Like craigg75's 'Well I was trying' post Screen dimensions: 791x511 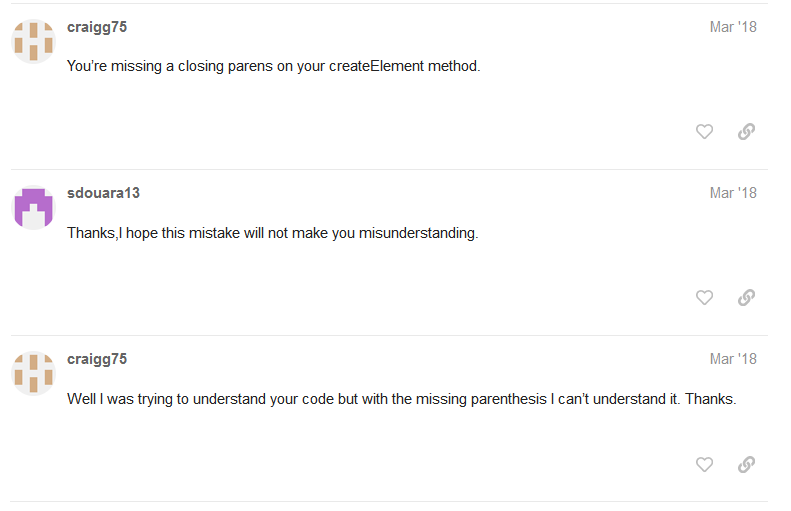click(x=704, y=464)
